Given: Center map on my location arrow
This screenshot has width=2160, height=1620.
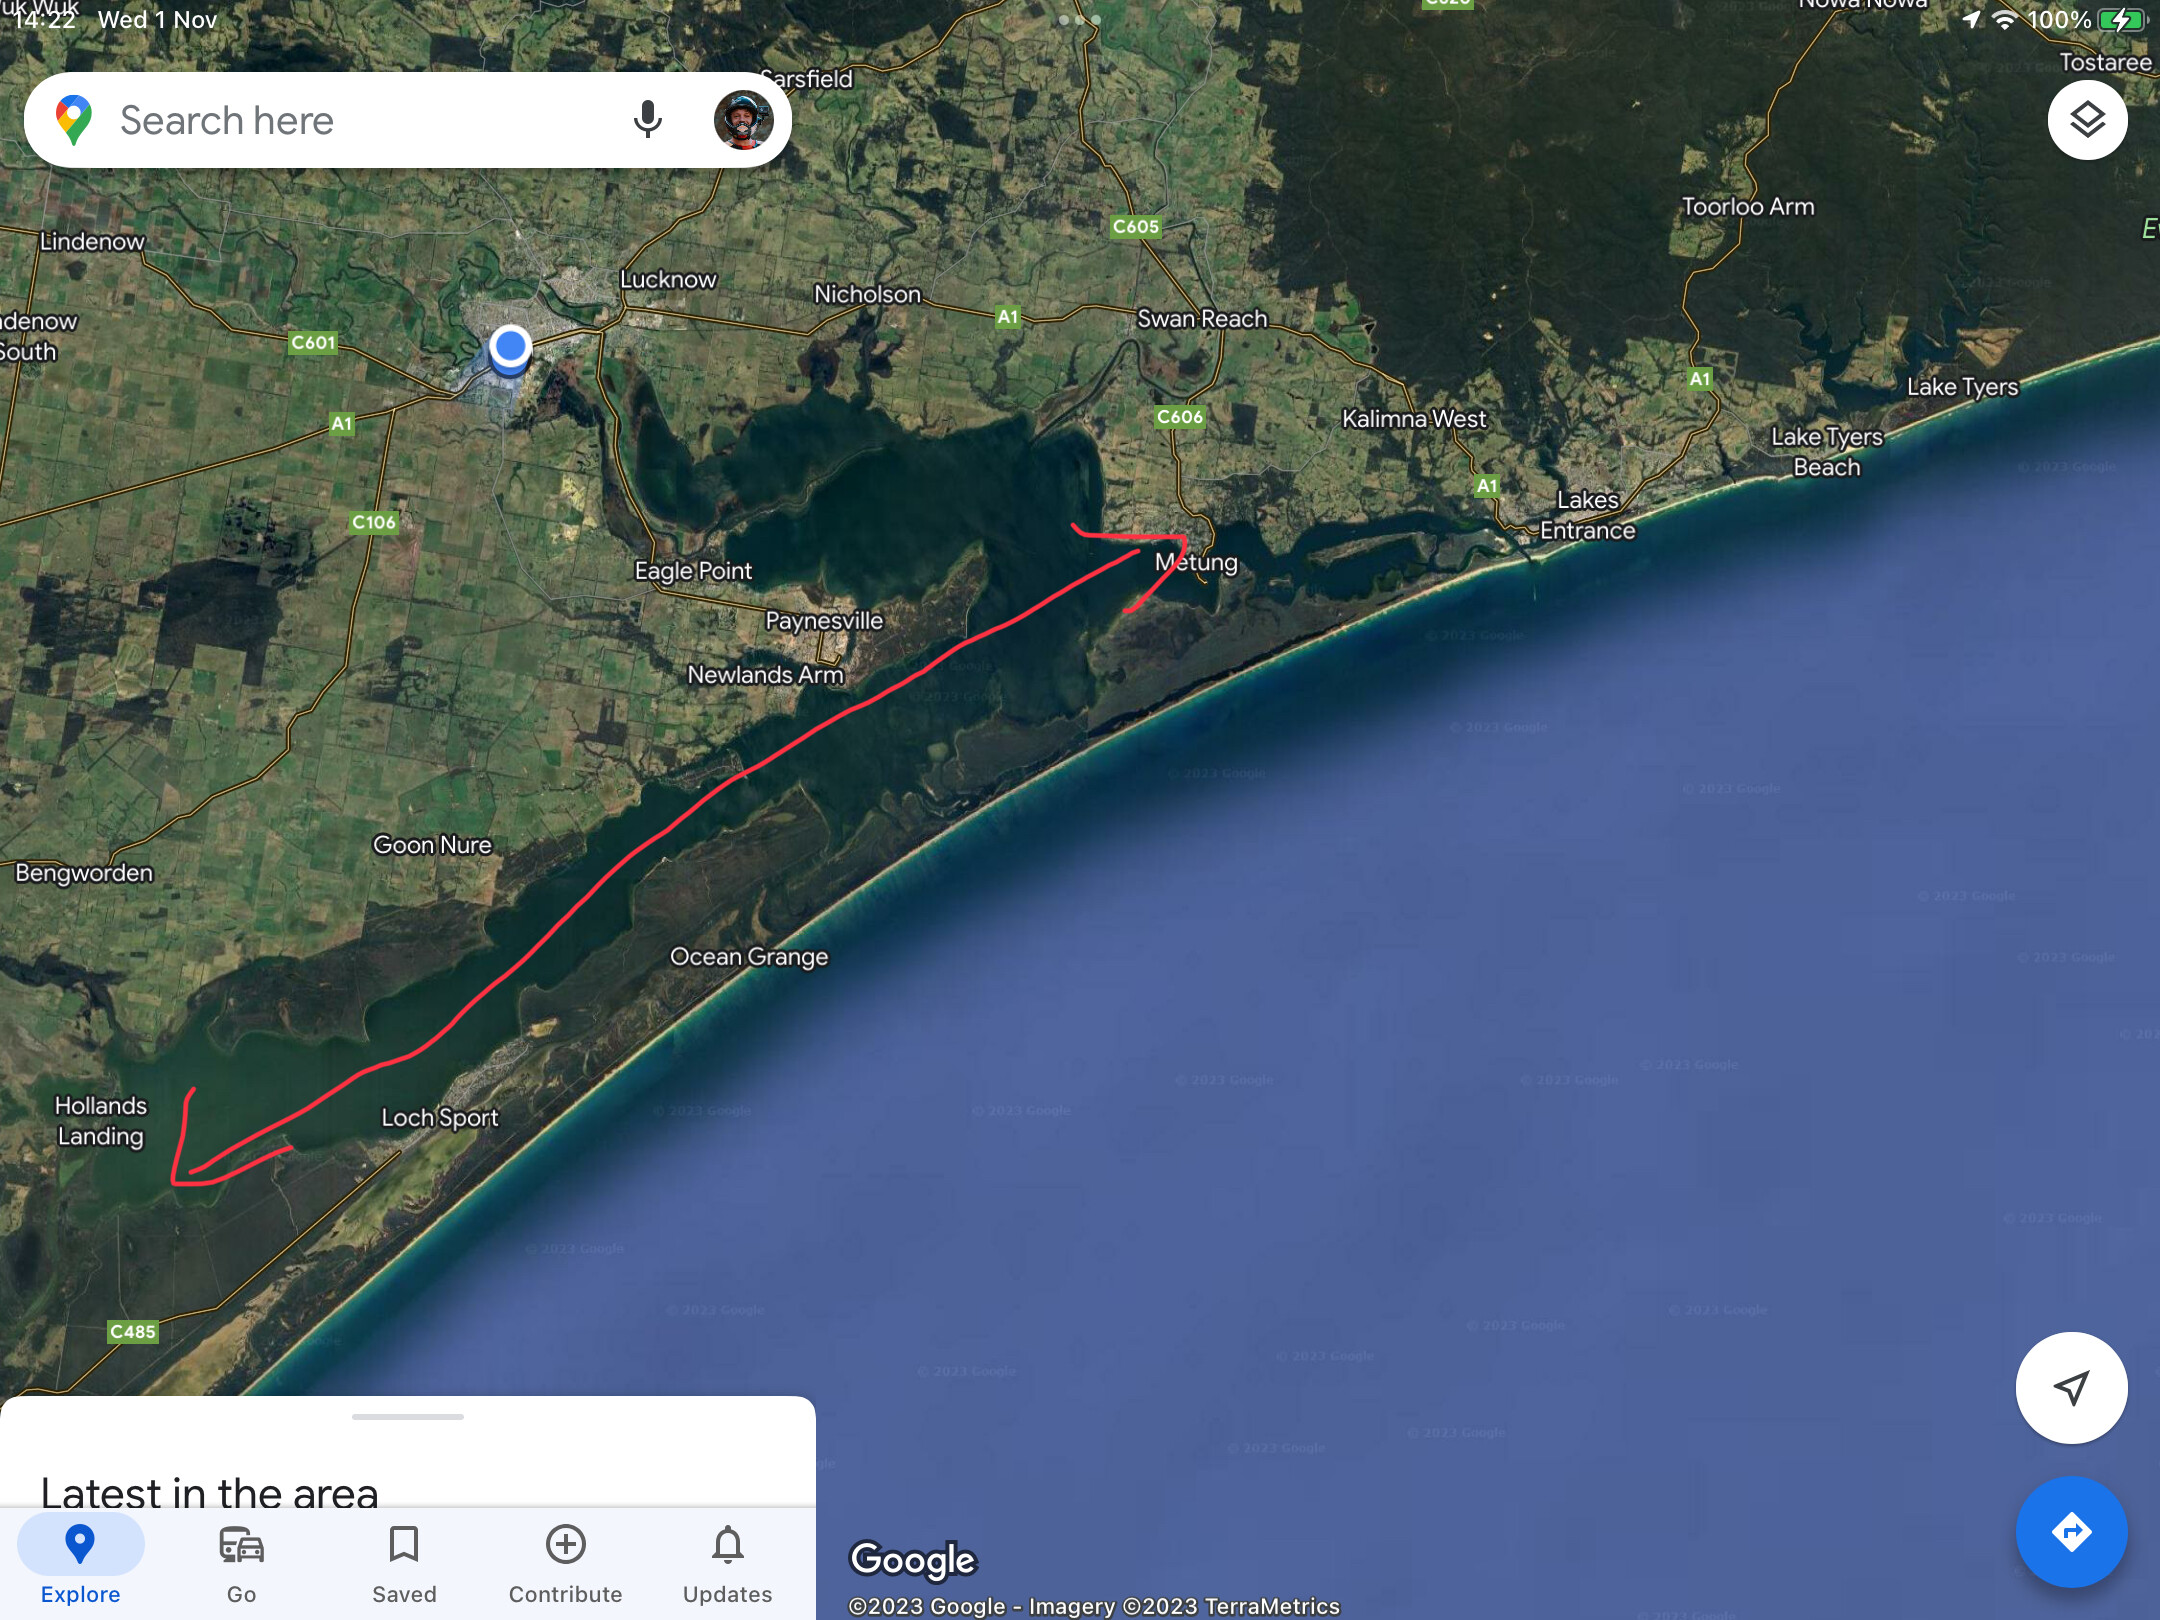Looking at the screenshot, I should point(2071,1387).
